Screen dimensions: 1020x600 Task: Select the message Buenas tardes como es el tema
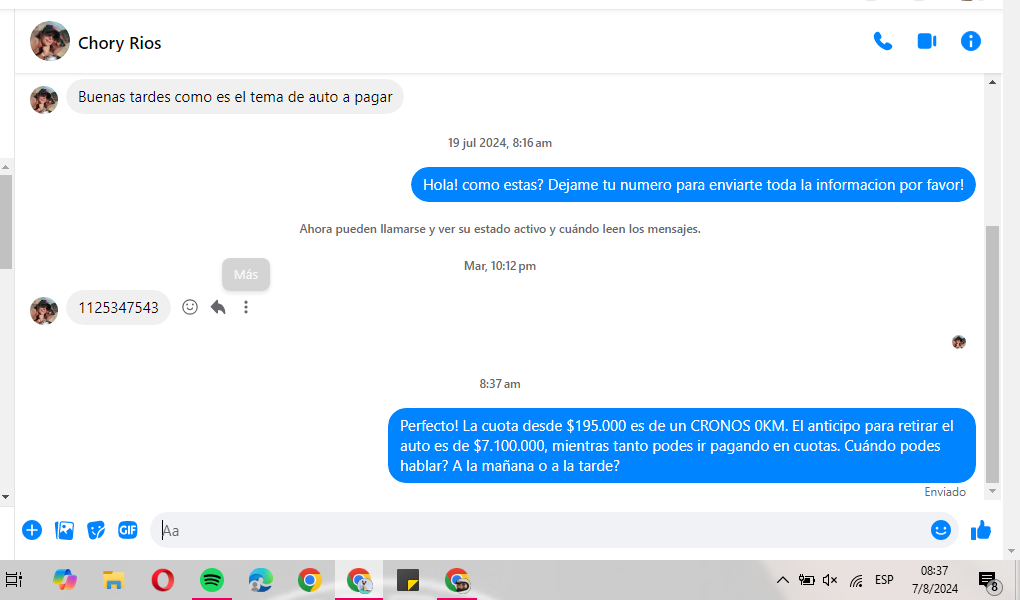[235, 97]
